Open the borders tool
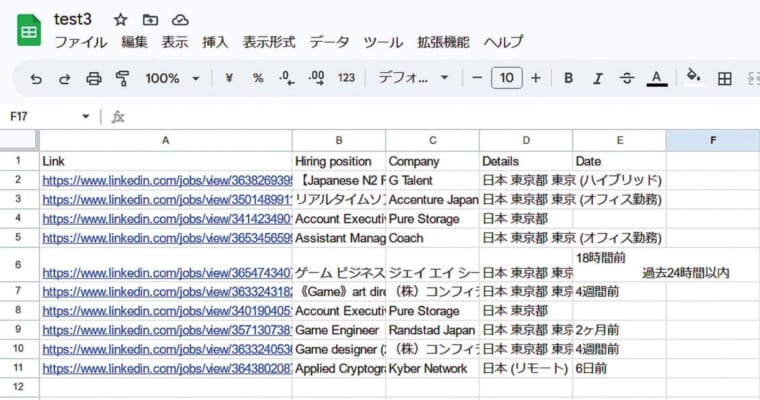760x400 pixels. (725, 79)
